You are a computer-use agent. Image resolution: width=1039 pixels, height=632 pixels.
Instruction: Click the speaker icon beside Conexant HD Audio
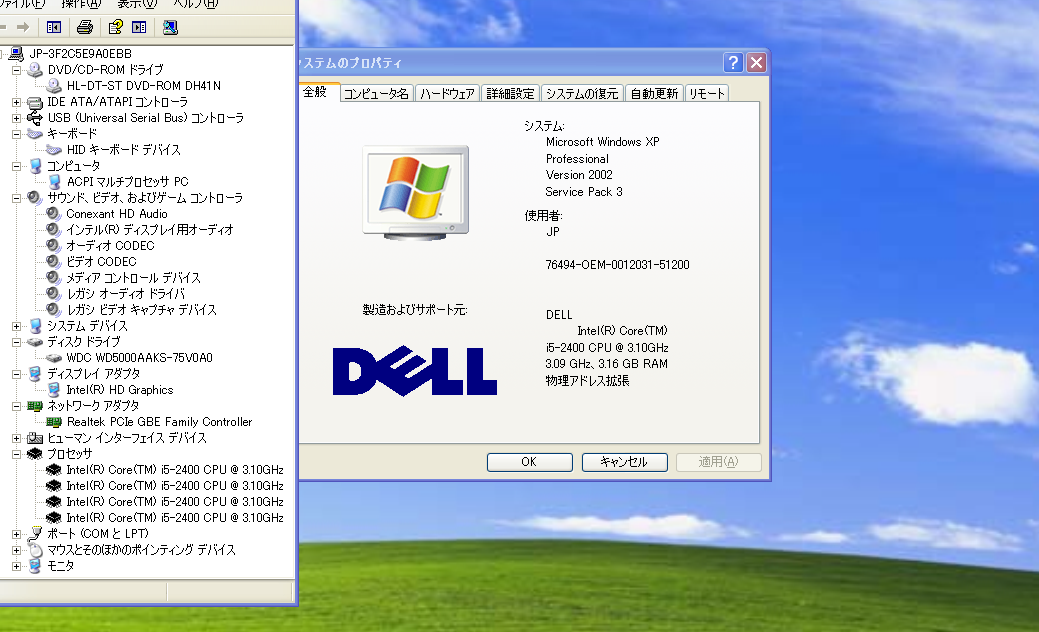(54, 213)
